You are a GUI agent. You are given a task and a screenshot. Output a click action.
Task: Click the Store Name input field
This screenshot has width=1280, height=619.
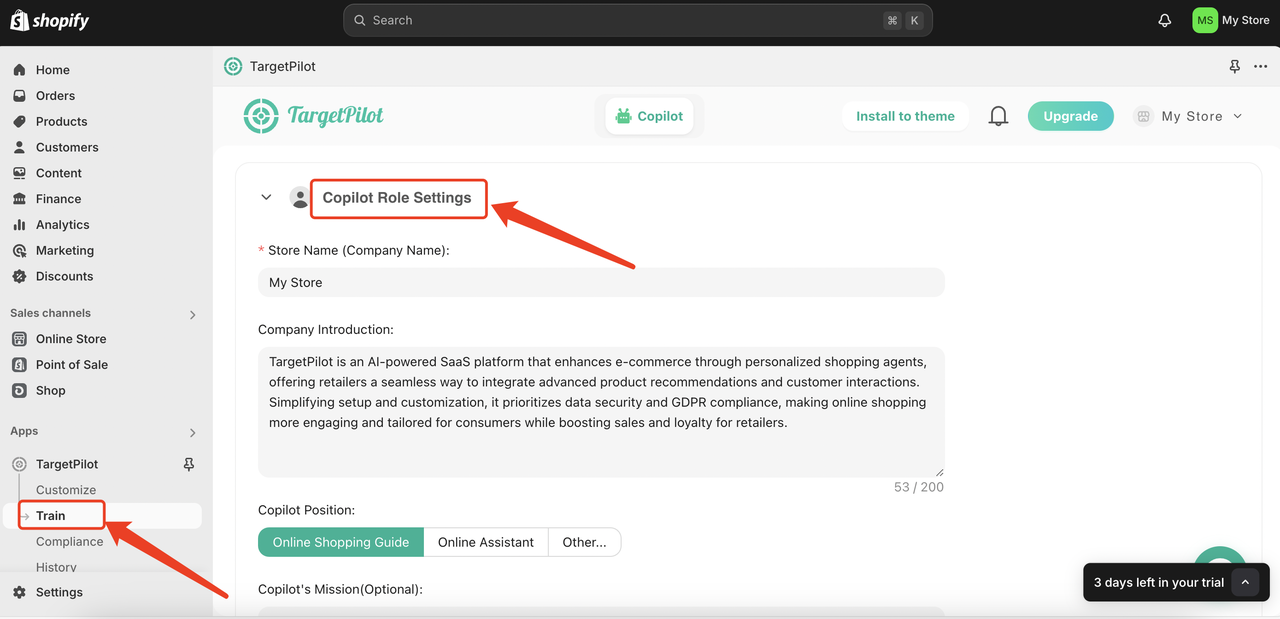(601, 282)
